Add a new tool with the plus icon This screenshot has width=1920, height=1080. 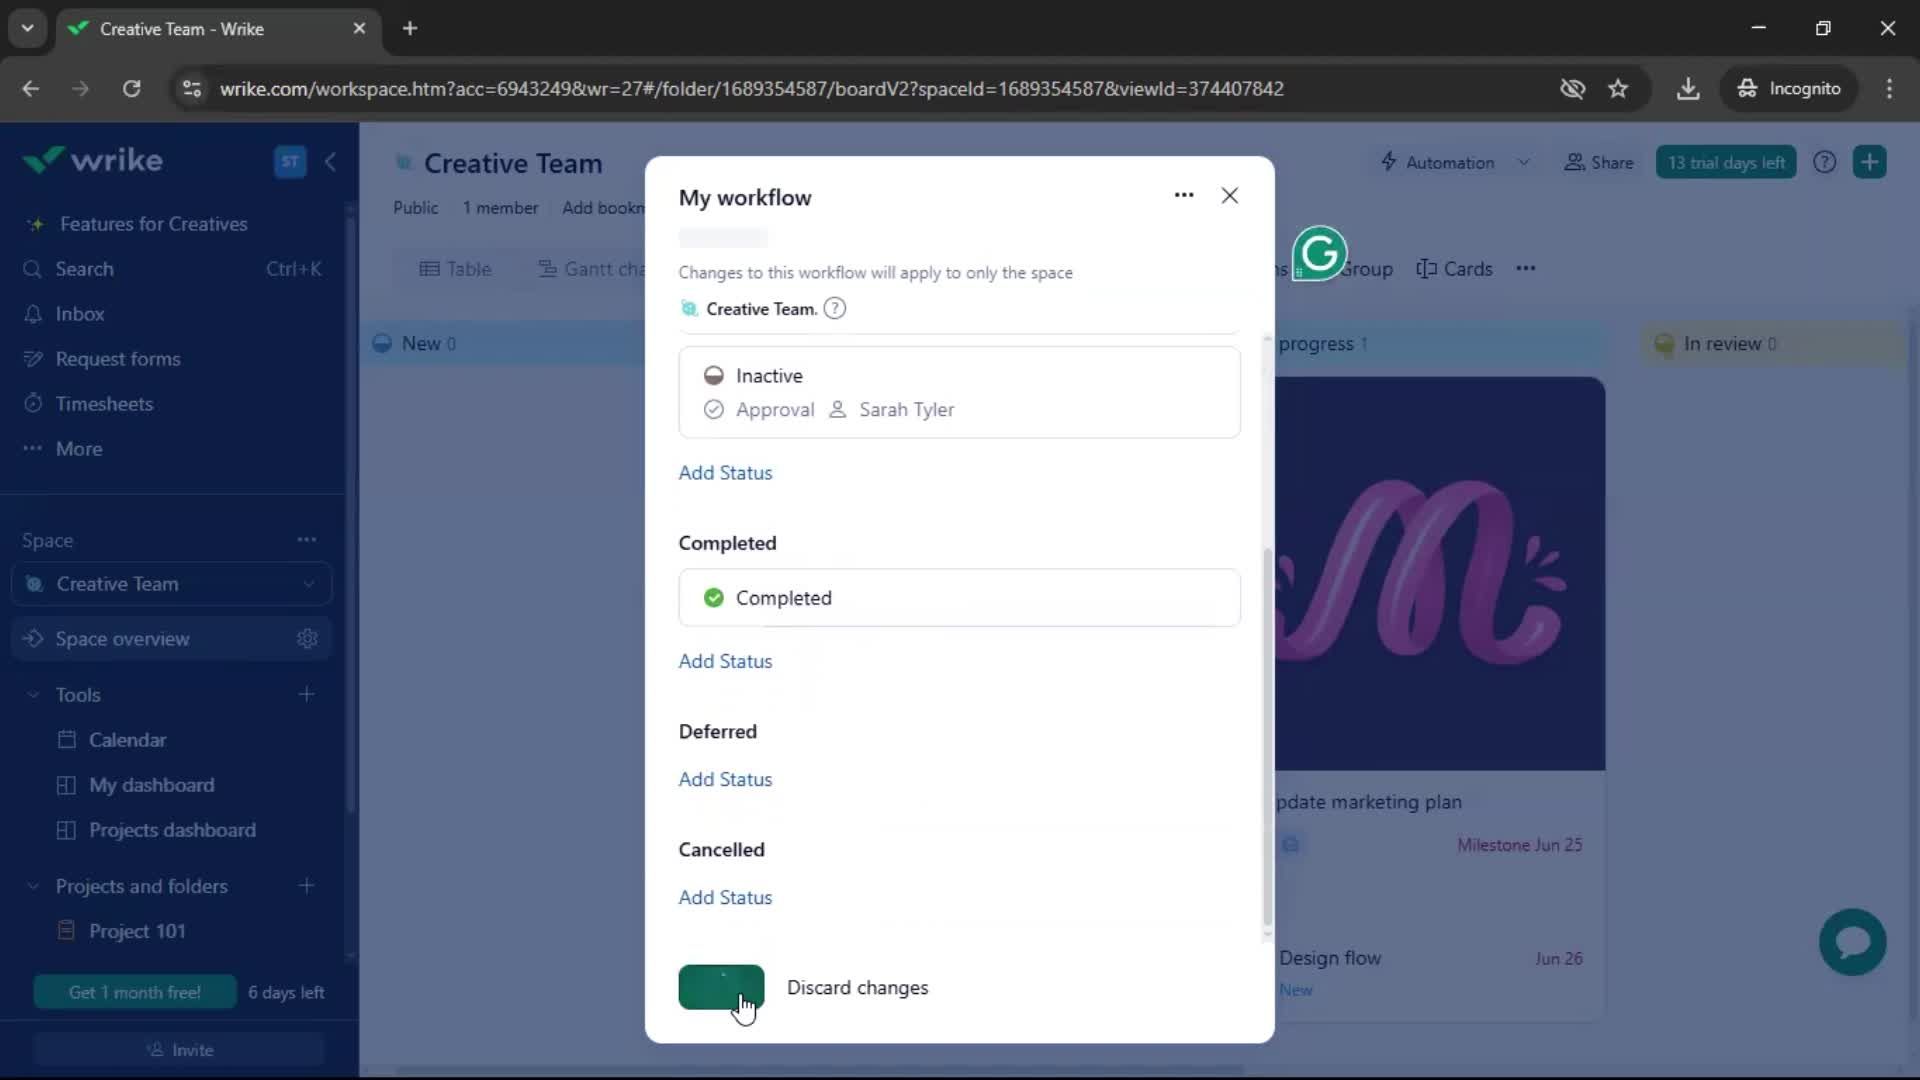point(306,694)
